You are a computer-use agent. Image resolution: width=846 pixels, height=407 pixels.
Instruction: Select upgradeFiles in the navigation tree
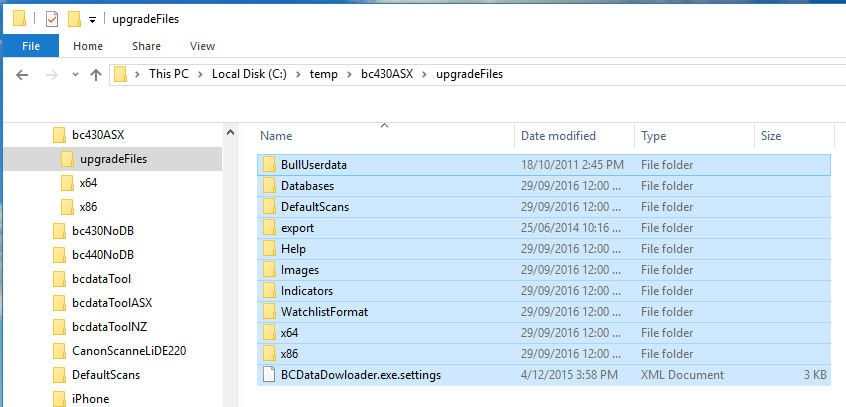(113, 159)
